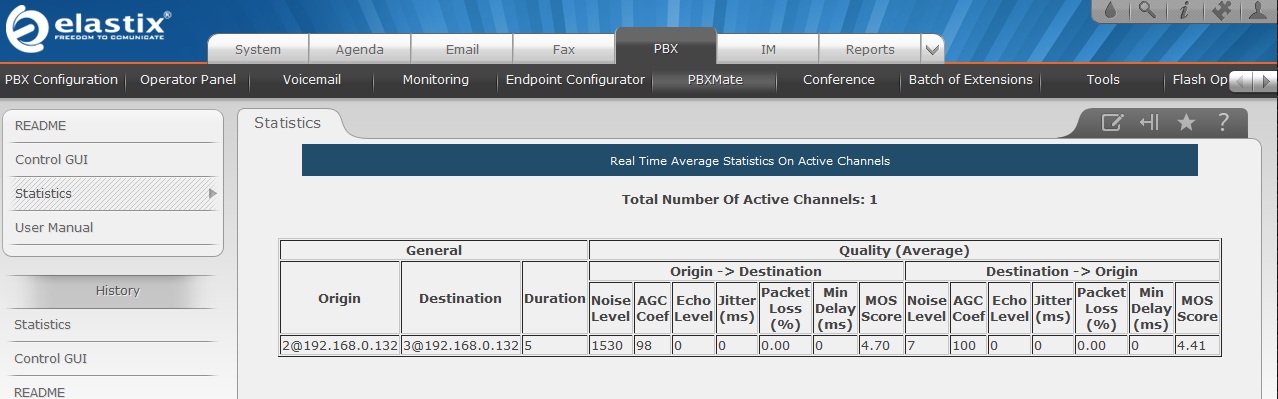Image resolution: width=1278 pixels, height=399 pixels.
Task: Open README from History list
Action: tap(39, 392)
